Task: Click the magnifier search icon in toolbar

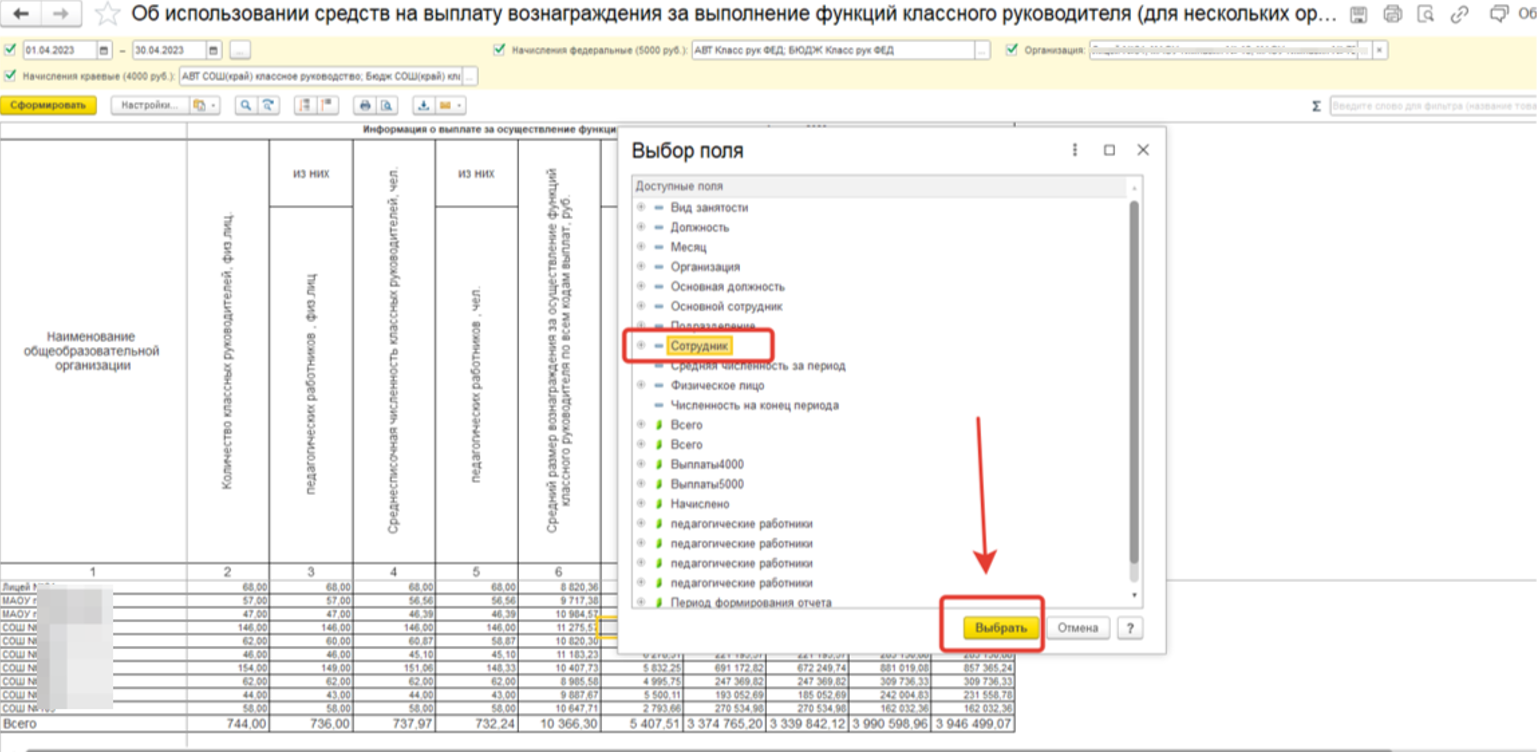Action: click(245, 106)
